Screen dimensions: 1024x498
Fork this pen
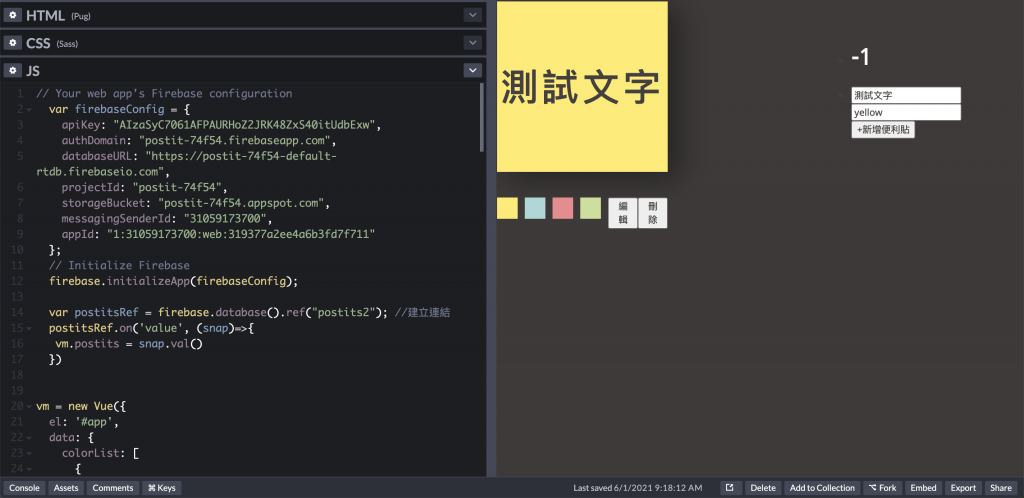[882, 488]
